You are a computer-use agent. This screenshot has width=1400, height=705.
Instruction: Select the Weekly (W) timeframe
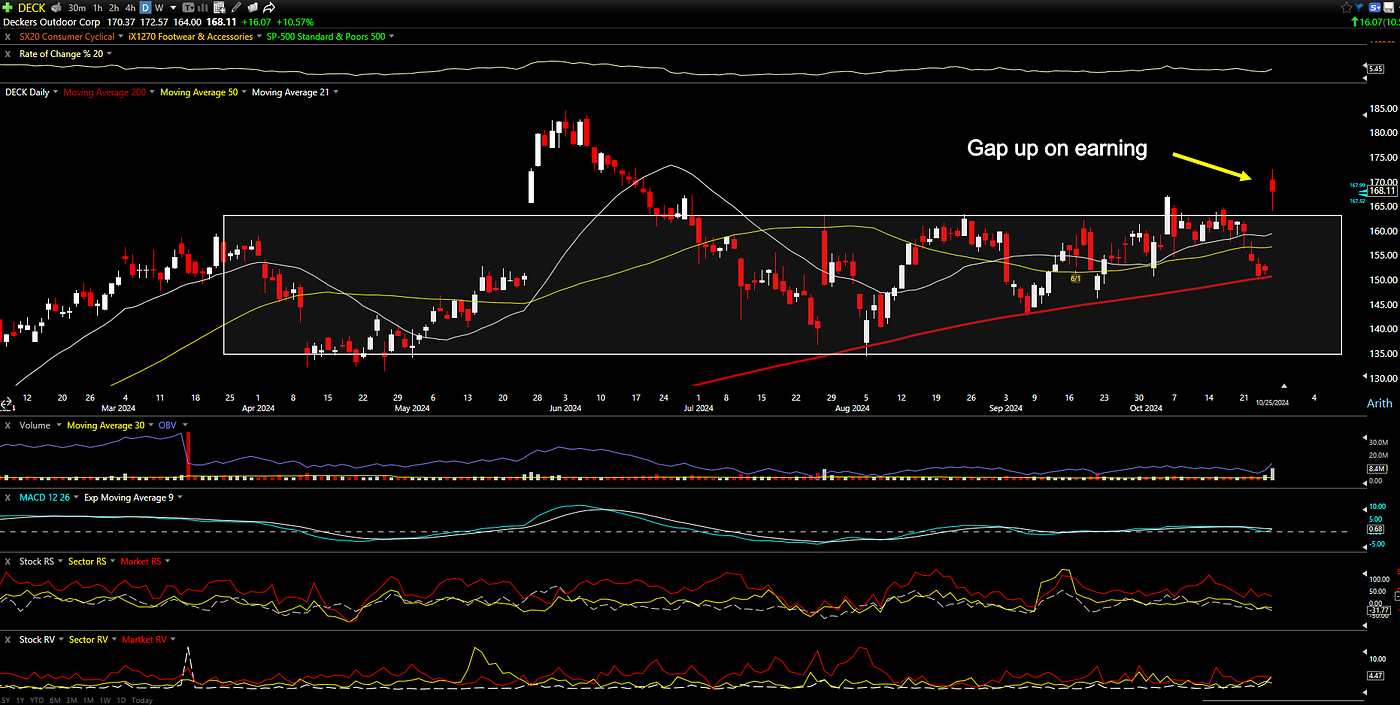coord(159,8)
